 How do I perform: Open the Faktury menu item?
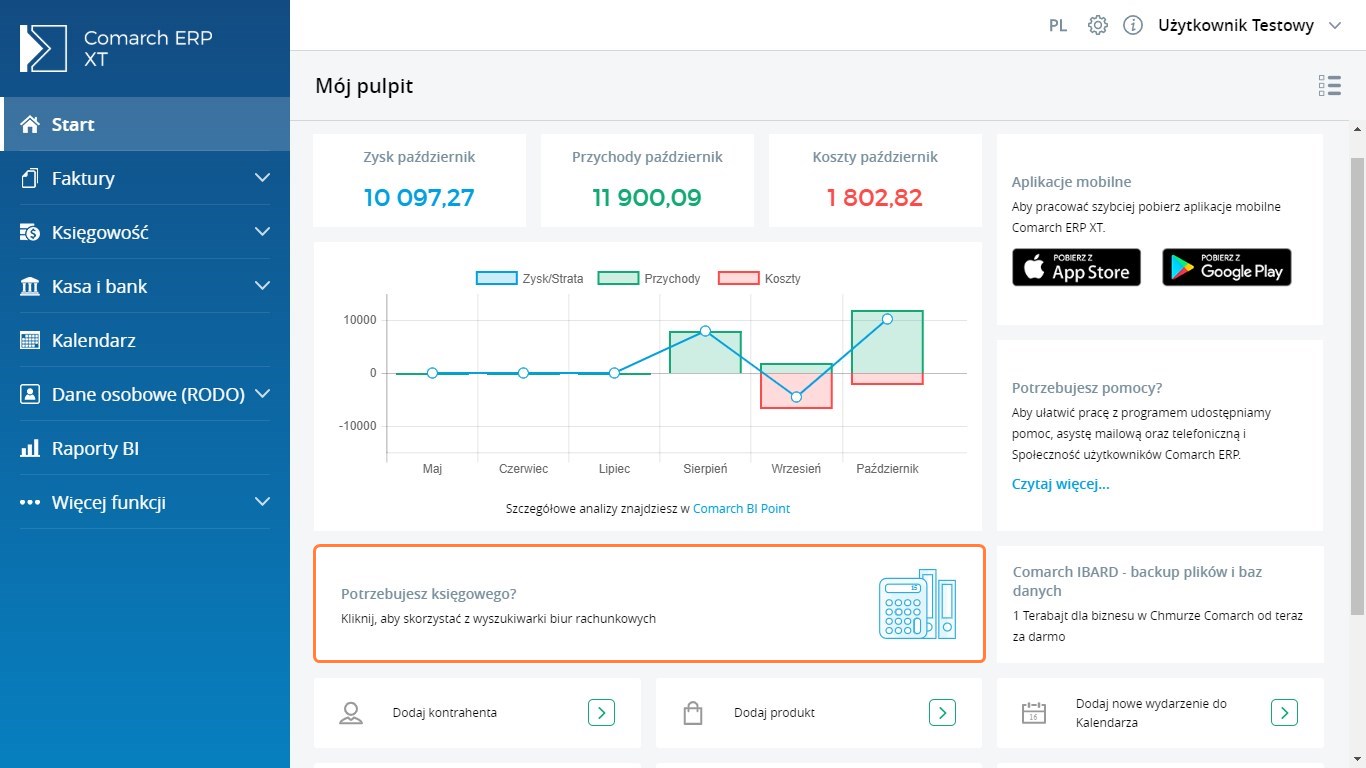point(145,178)
